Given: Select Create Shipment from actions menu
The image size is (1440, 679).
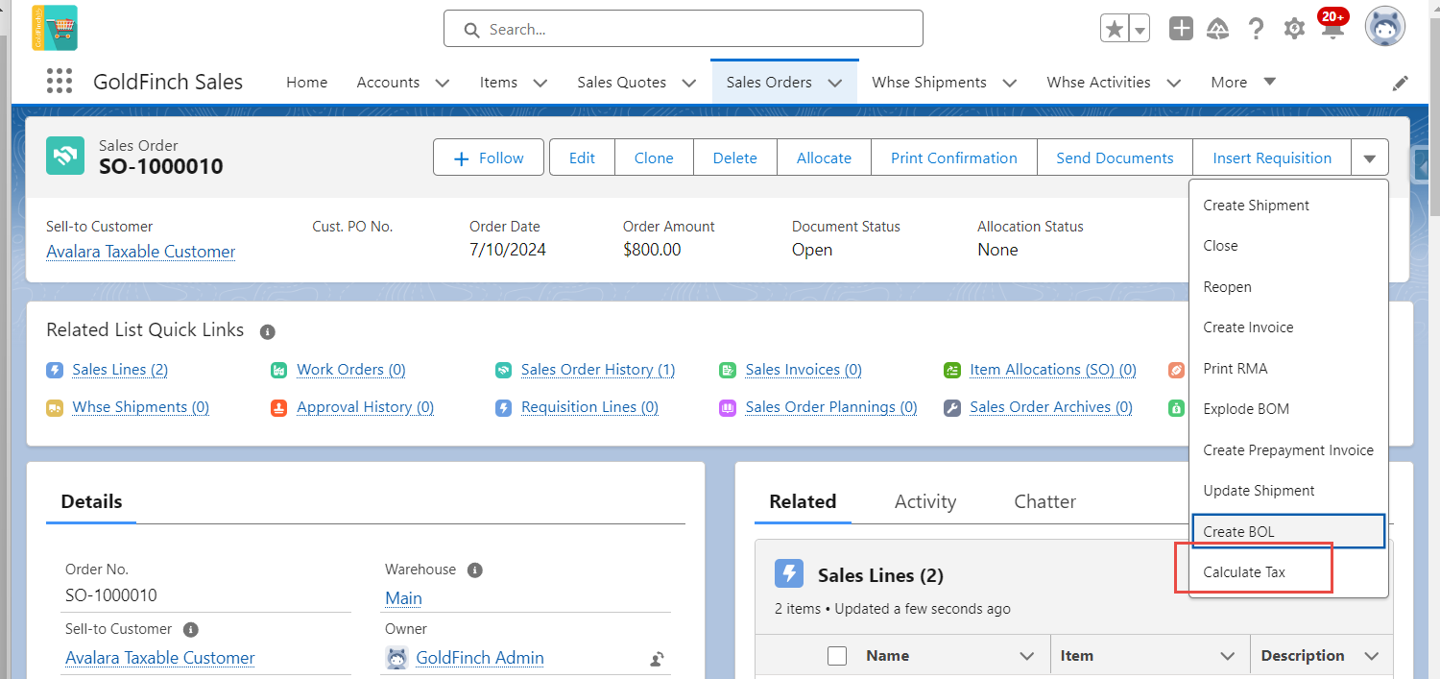Looking at the screenshot, I should tap(1288, 205).
